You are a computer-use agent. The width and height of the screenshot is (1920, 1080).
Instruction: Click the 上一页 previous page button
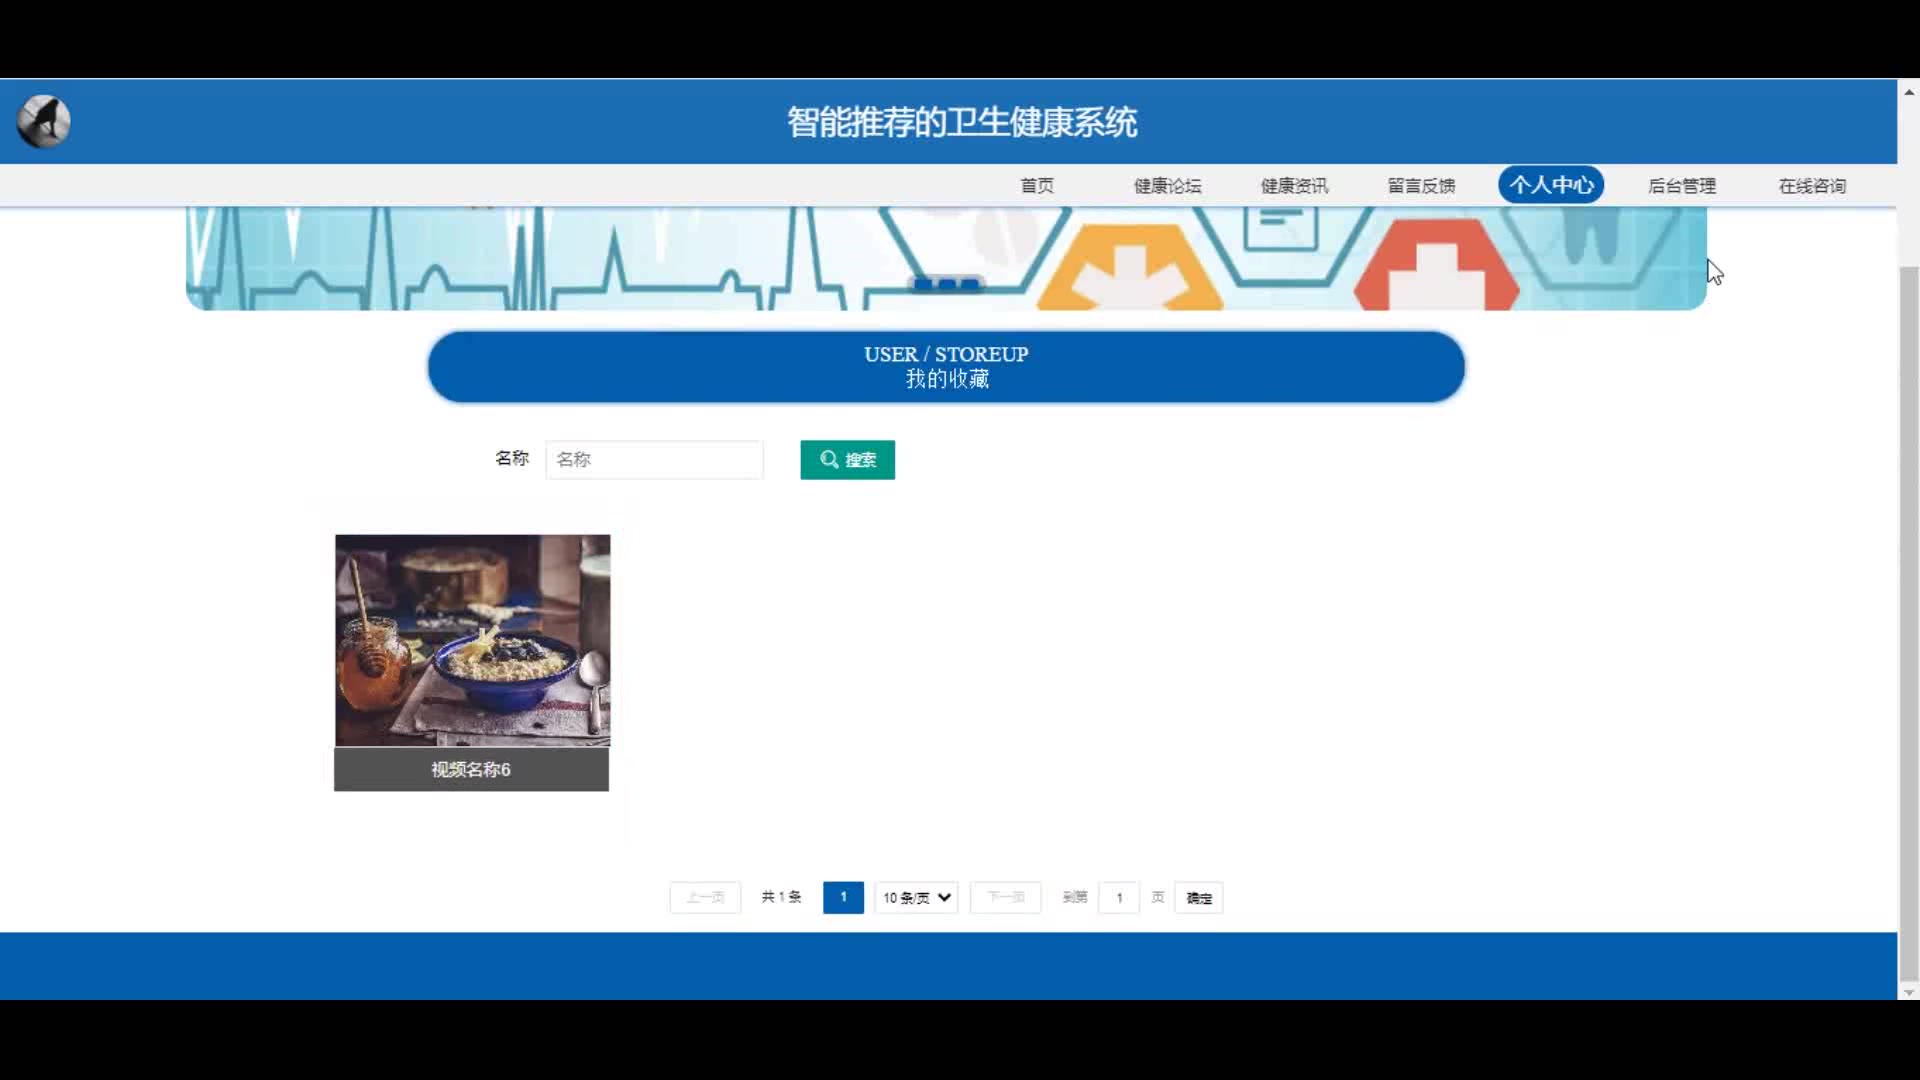click(x=705, y=898)
